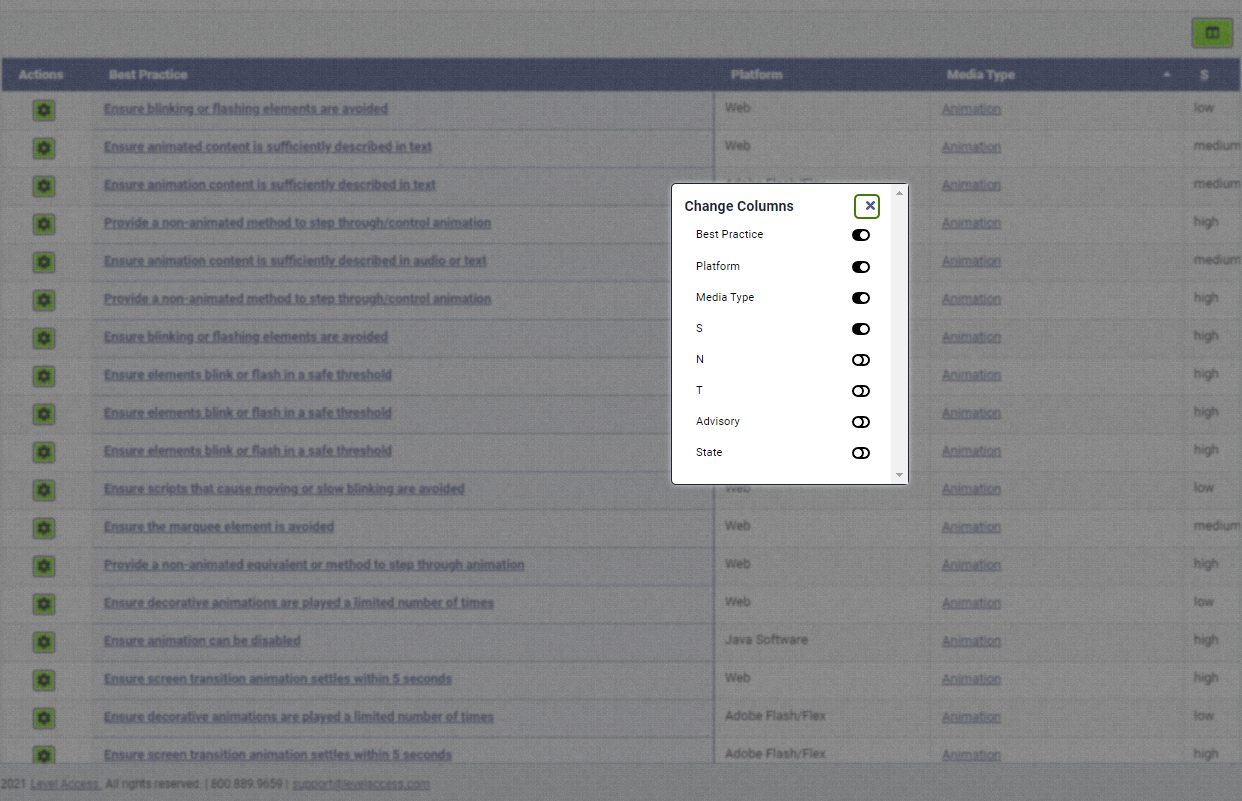This screenshot has height=801, width=1242.
Task: Open 'Ensure scripts that cause moving or slow blinking are avoided'
Action: point(284,489)
